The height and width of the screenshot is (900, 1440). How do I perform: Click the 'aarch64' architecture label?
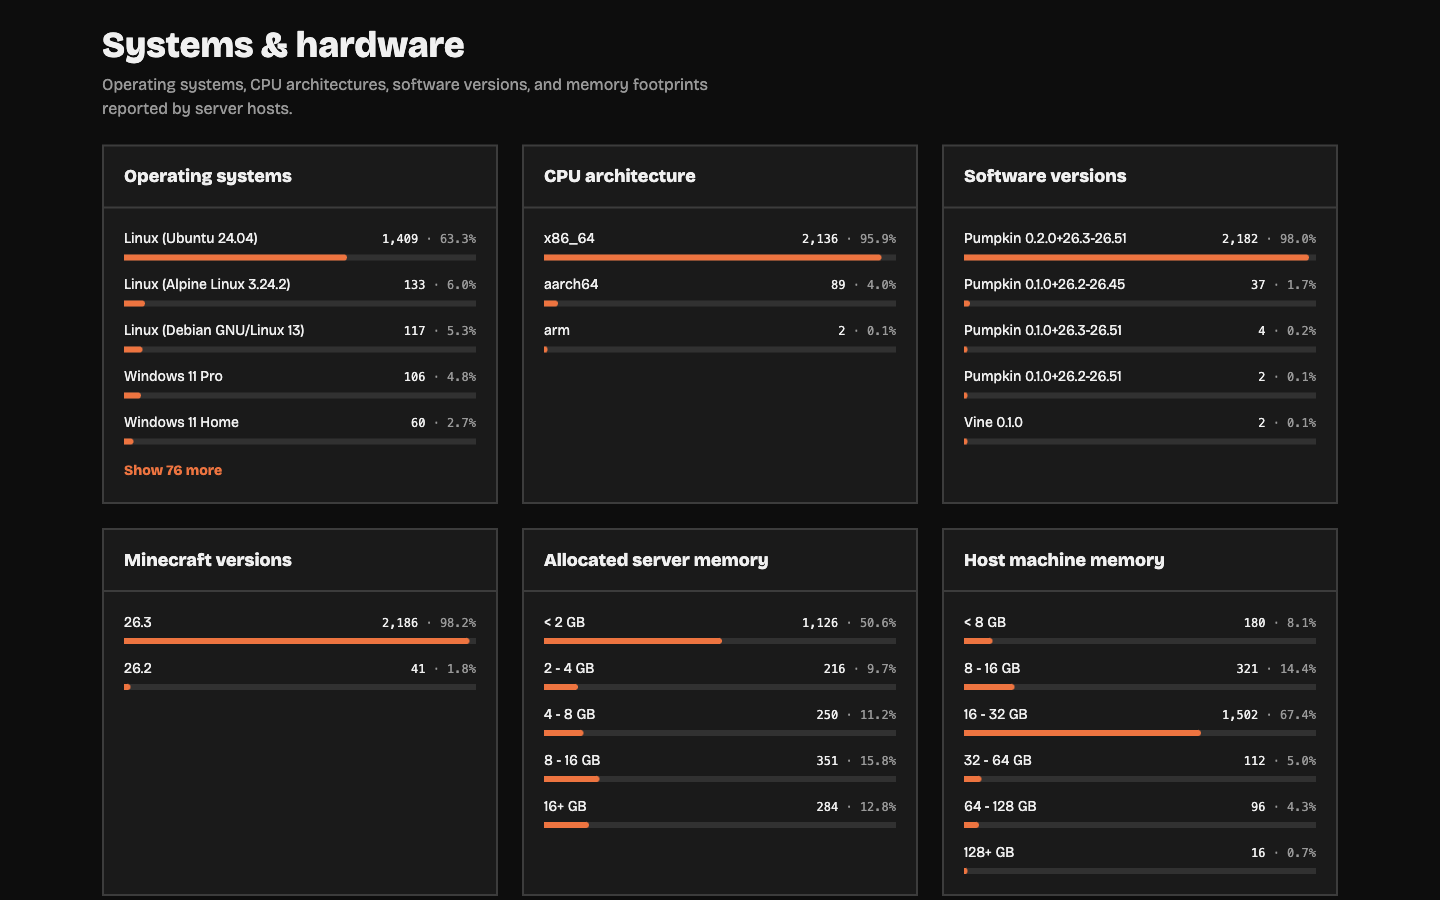[x=571, y=284]
